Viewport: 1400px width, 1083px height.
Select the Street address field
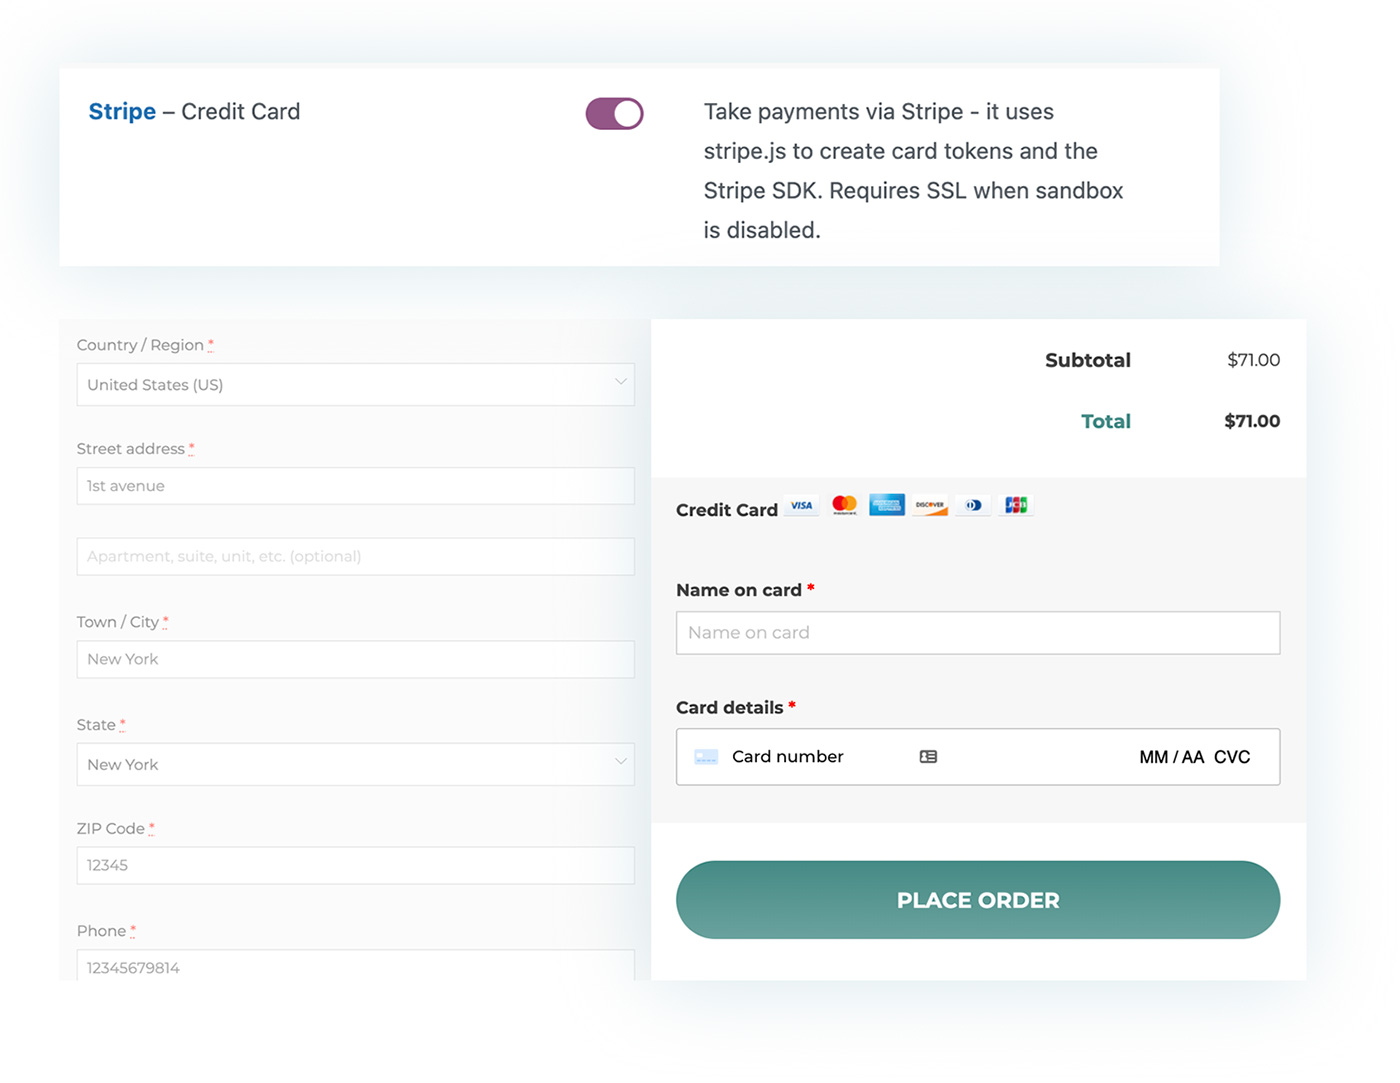pyautogui.click(x=355, y=486)
